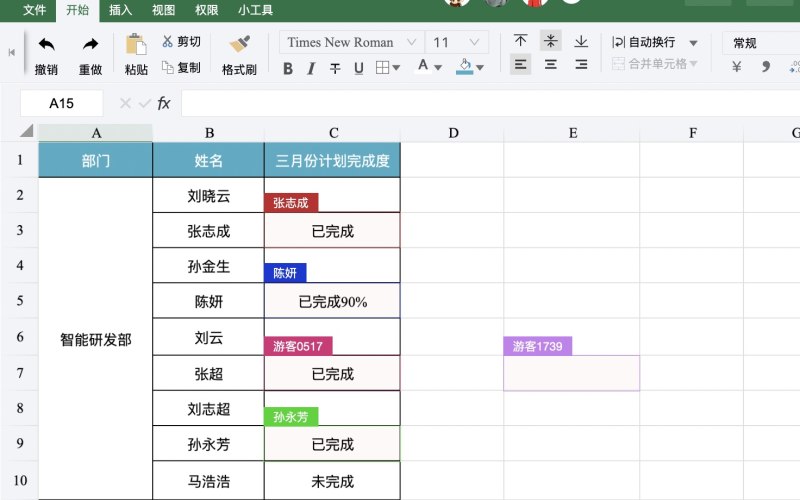The image size is (800, 500).
Task: Open the 文件 menu
Action: point(34,10)
